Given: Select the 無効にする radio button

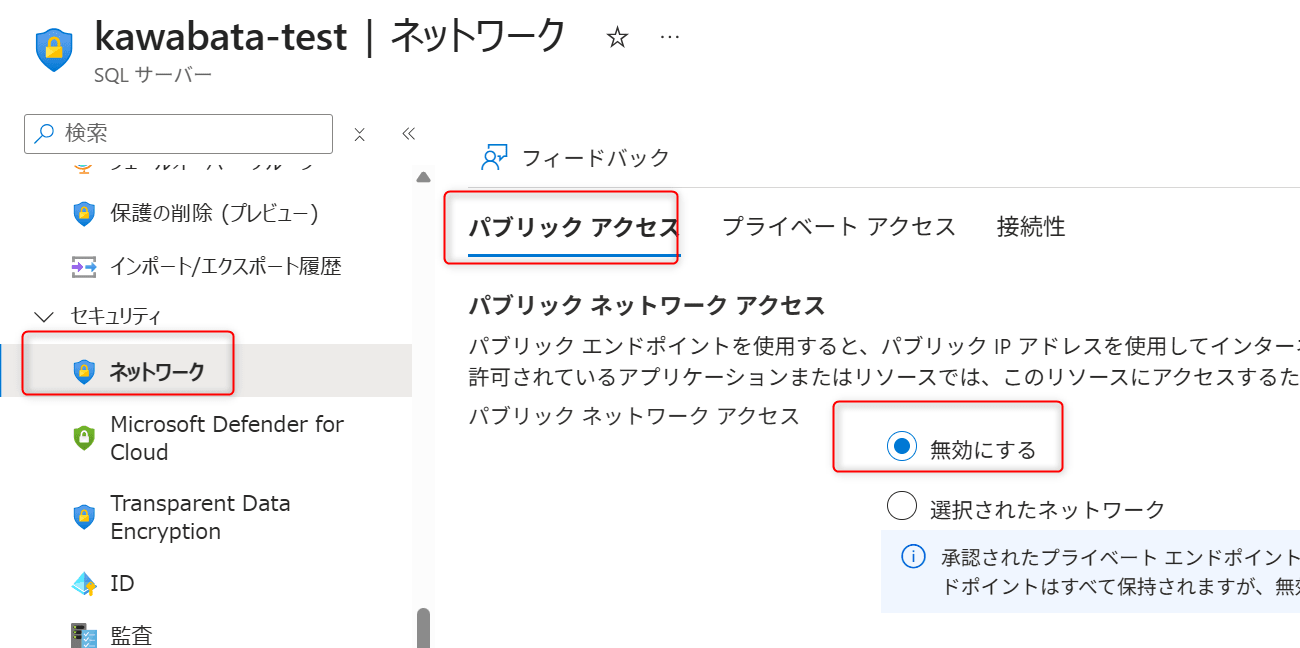Looking at the screenshot, I should click(902, 447).
